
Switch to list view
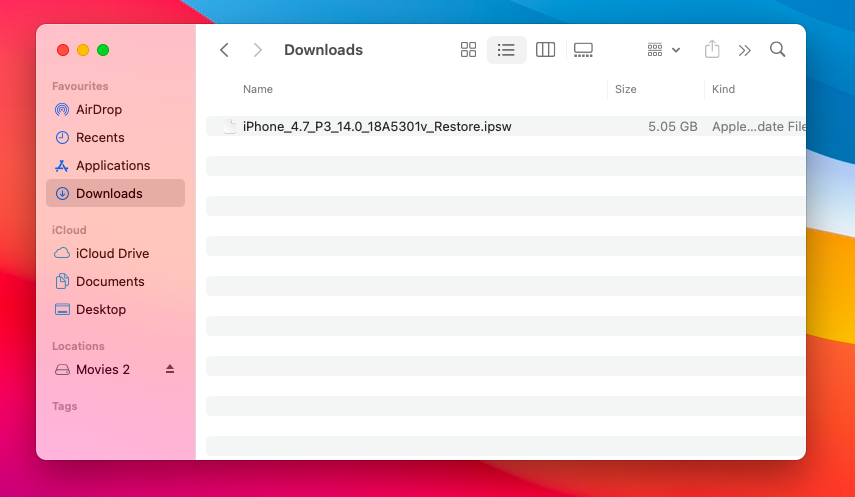[x=507, y=50]
